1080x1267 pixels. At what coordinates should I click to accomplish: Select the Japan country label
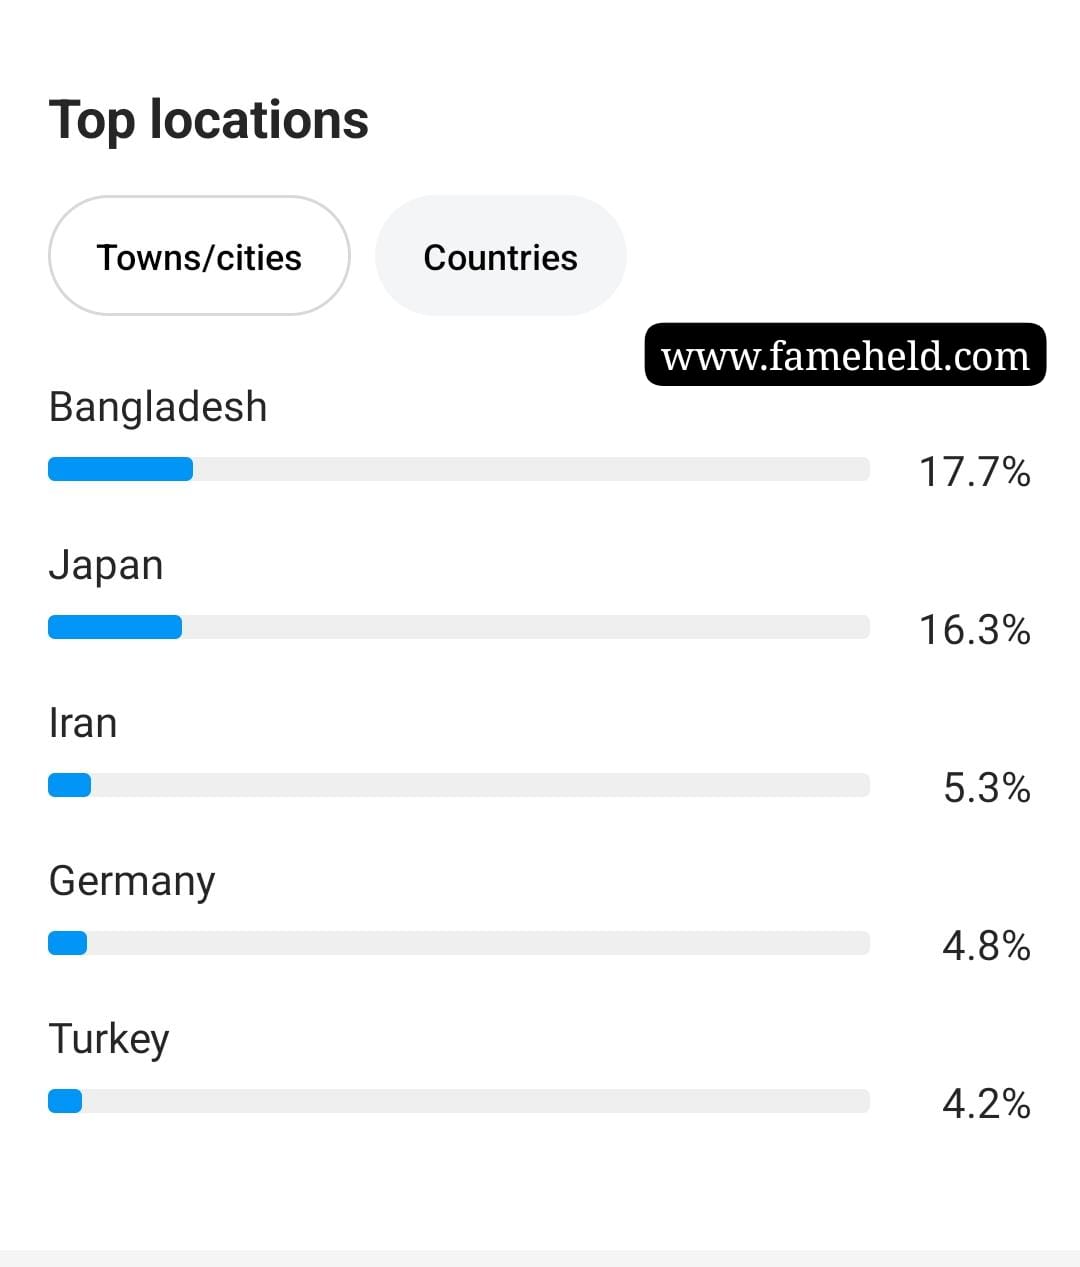point(105,566)
